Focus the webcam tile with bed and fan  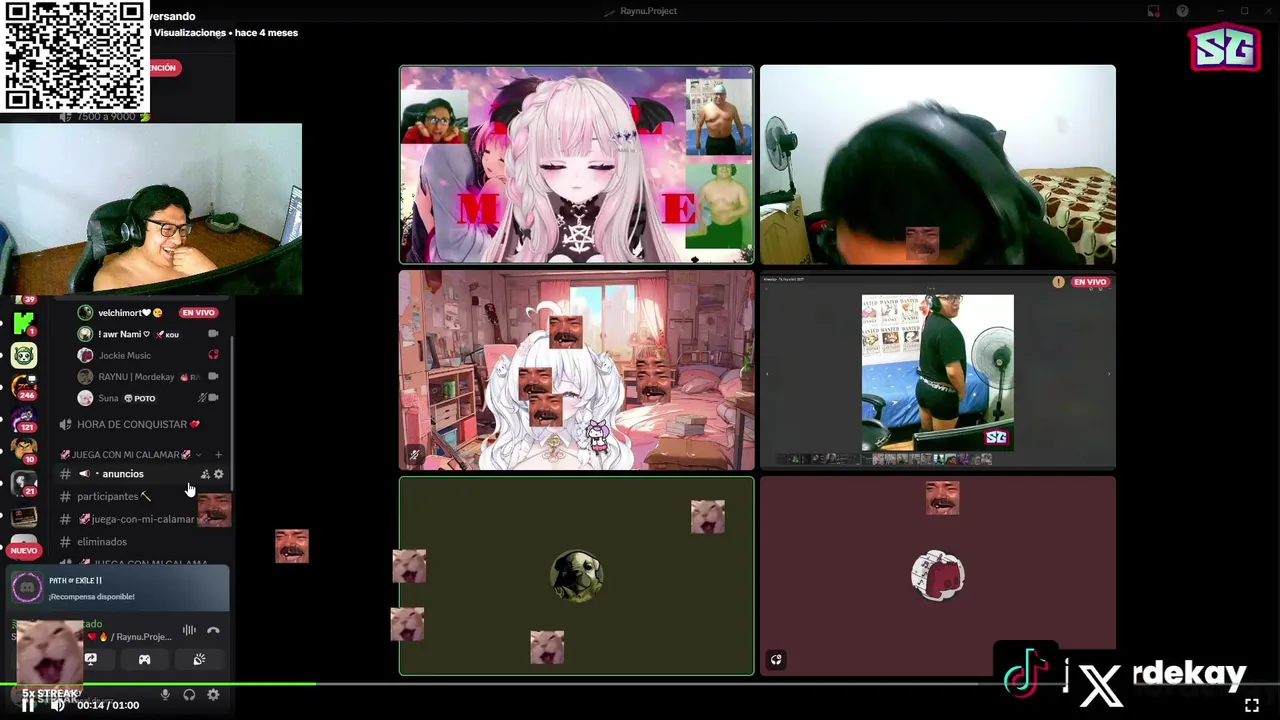937,165
